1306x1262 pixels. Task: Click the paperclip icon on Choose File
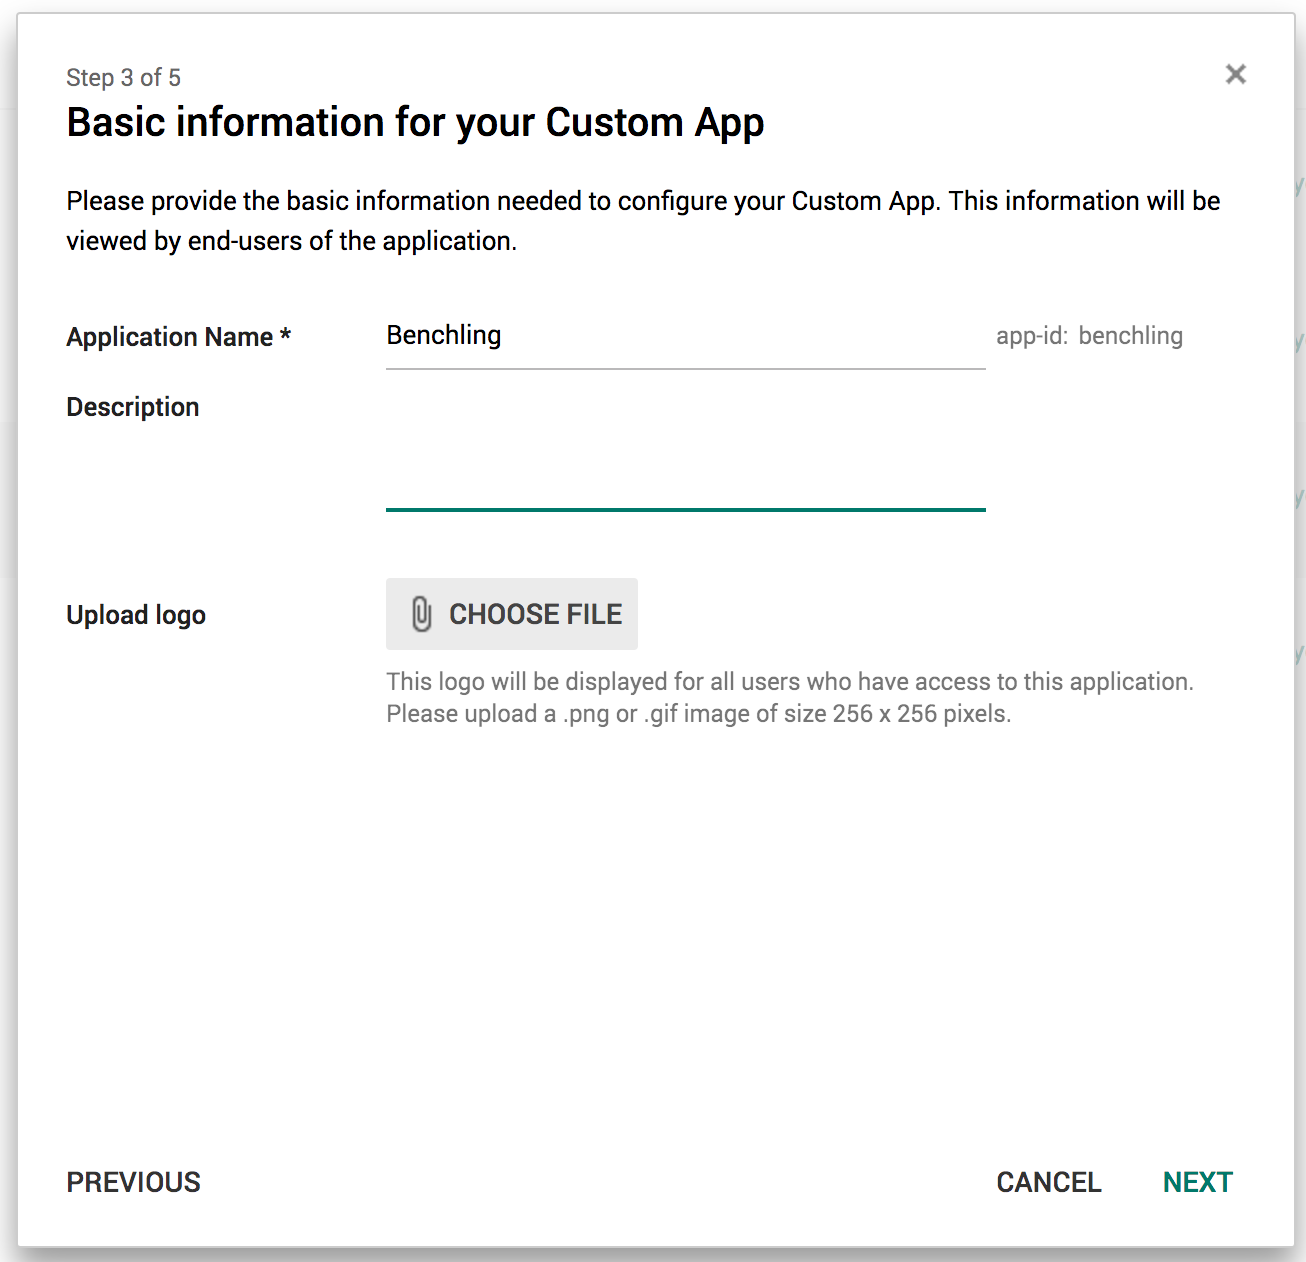click(421, 614)
